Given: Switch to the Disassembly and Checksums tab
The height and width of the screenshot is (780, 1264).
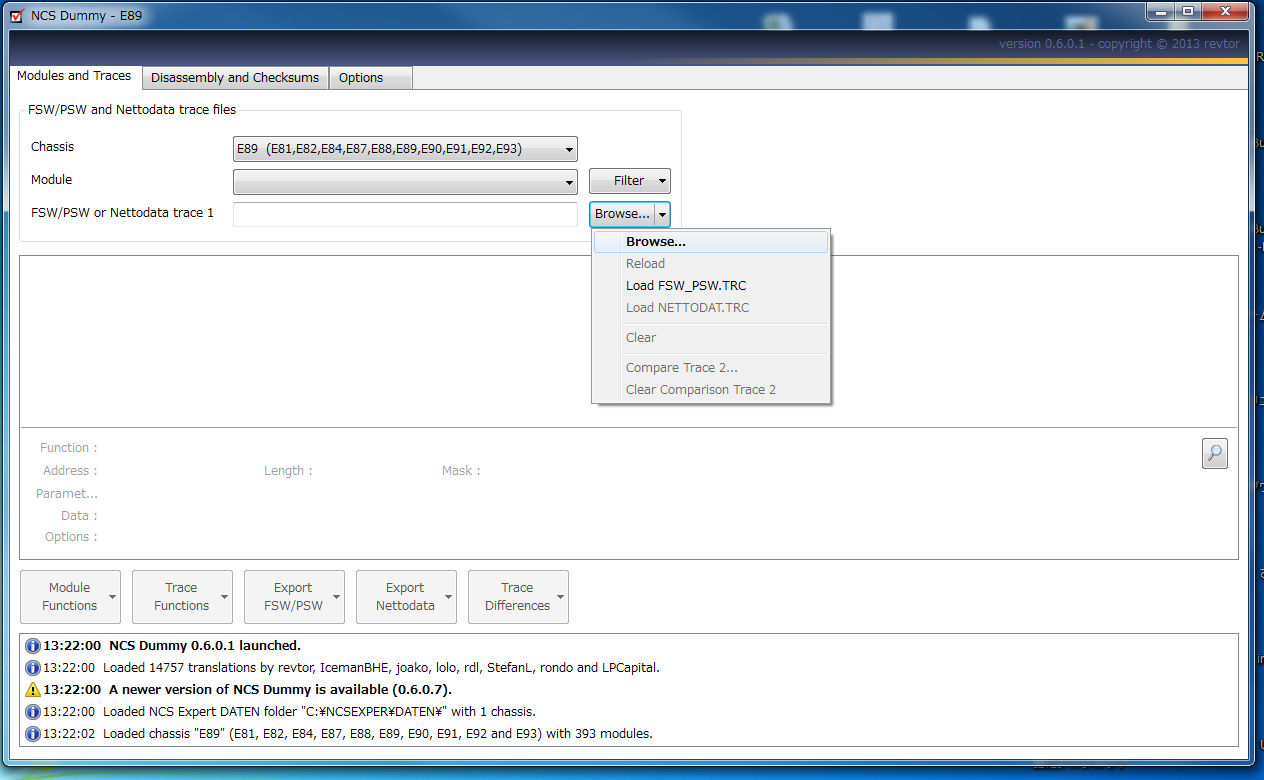Looking at the screenshot, I should 235,78.
